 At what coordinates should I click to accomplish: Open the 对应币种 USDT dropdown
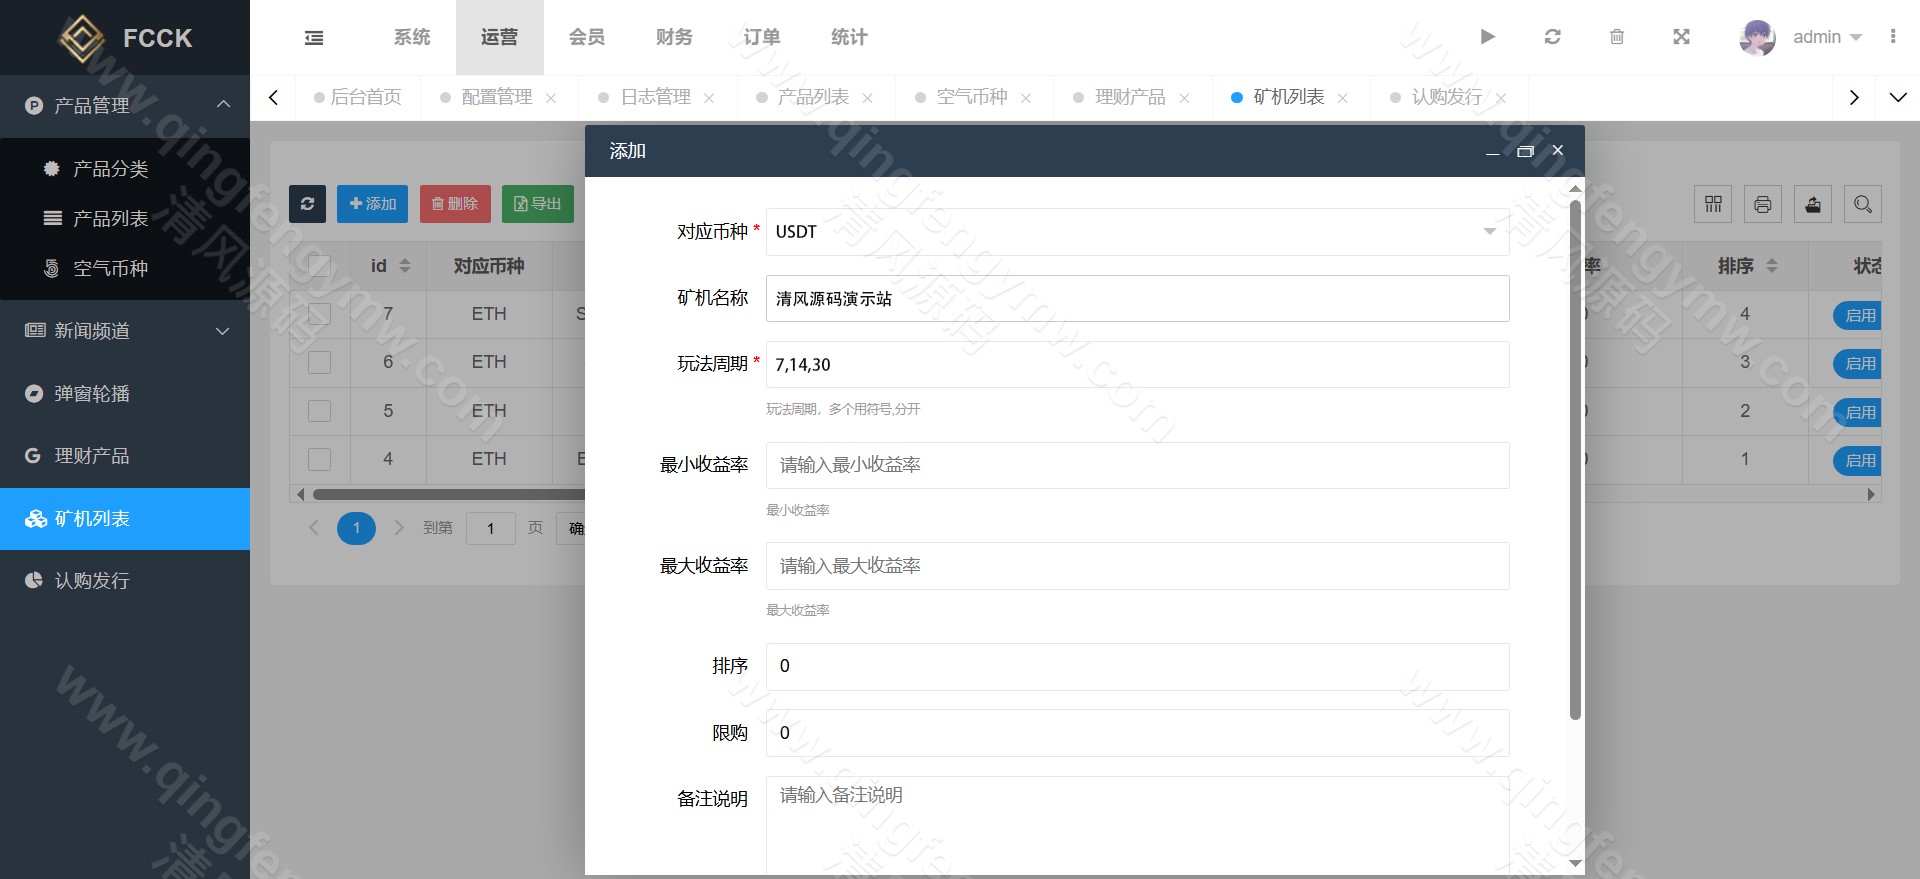coord(1137,232)
